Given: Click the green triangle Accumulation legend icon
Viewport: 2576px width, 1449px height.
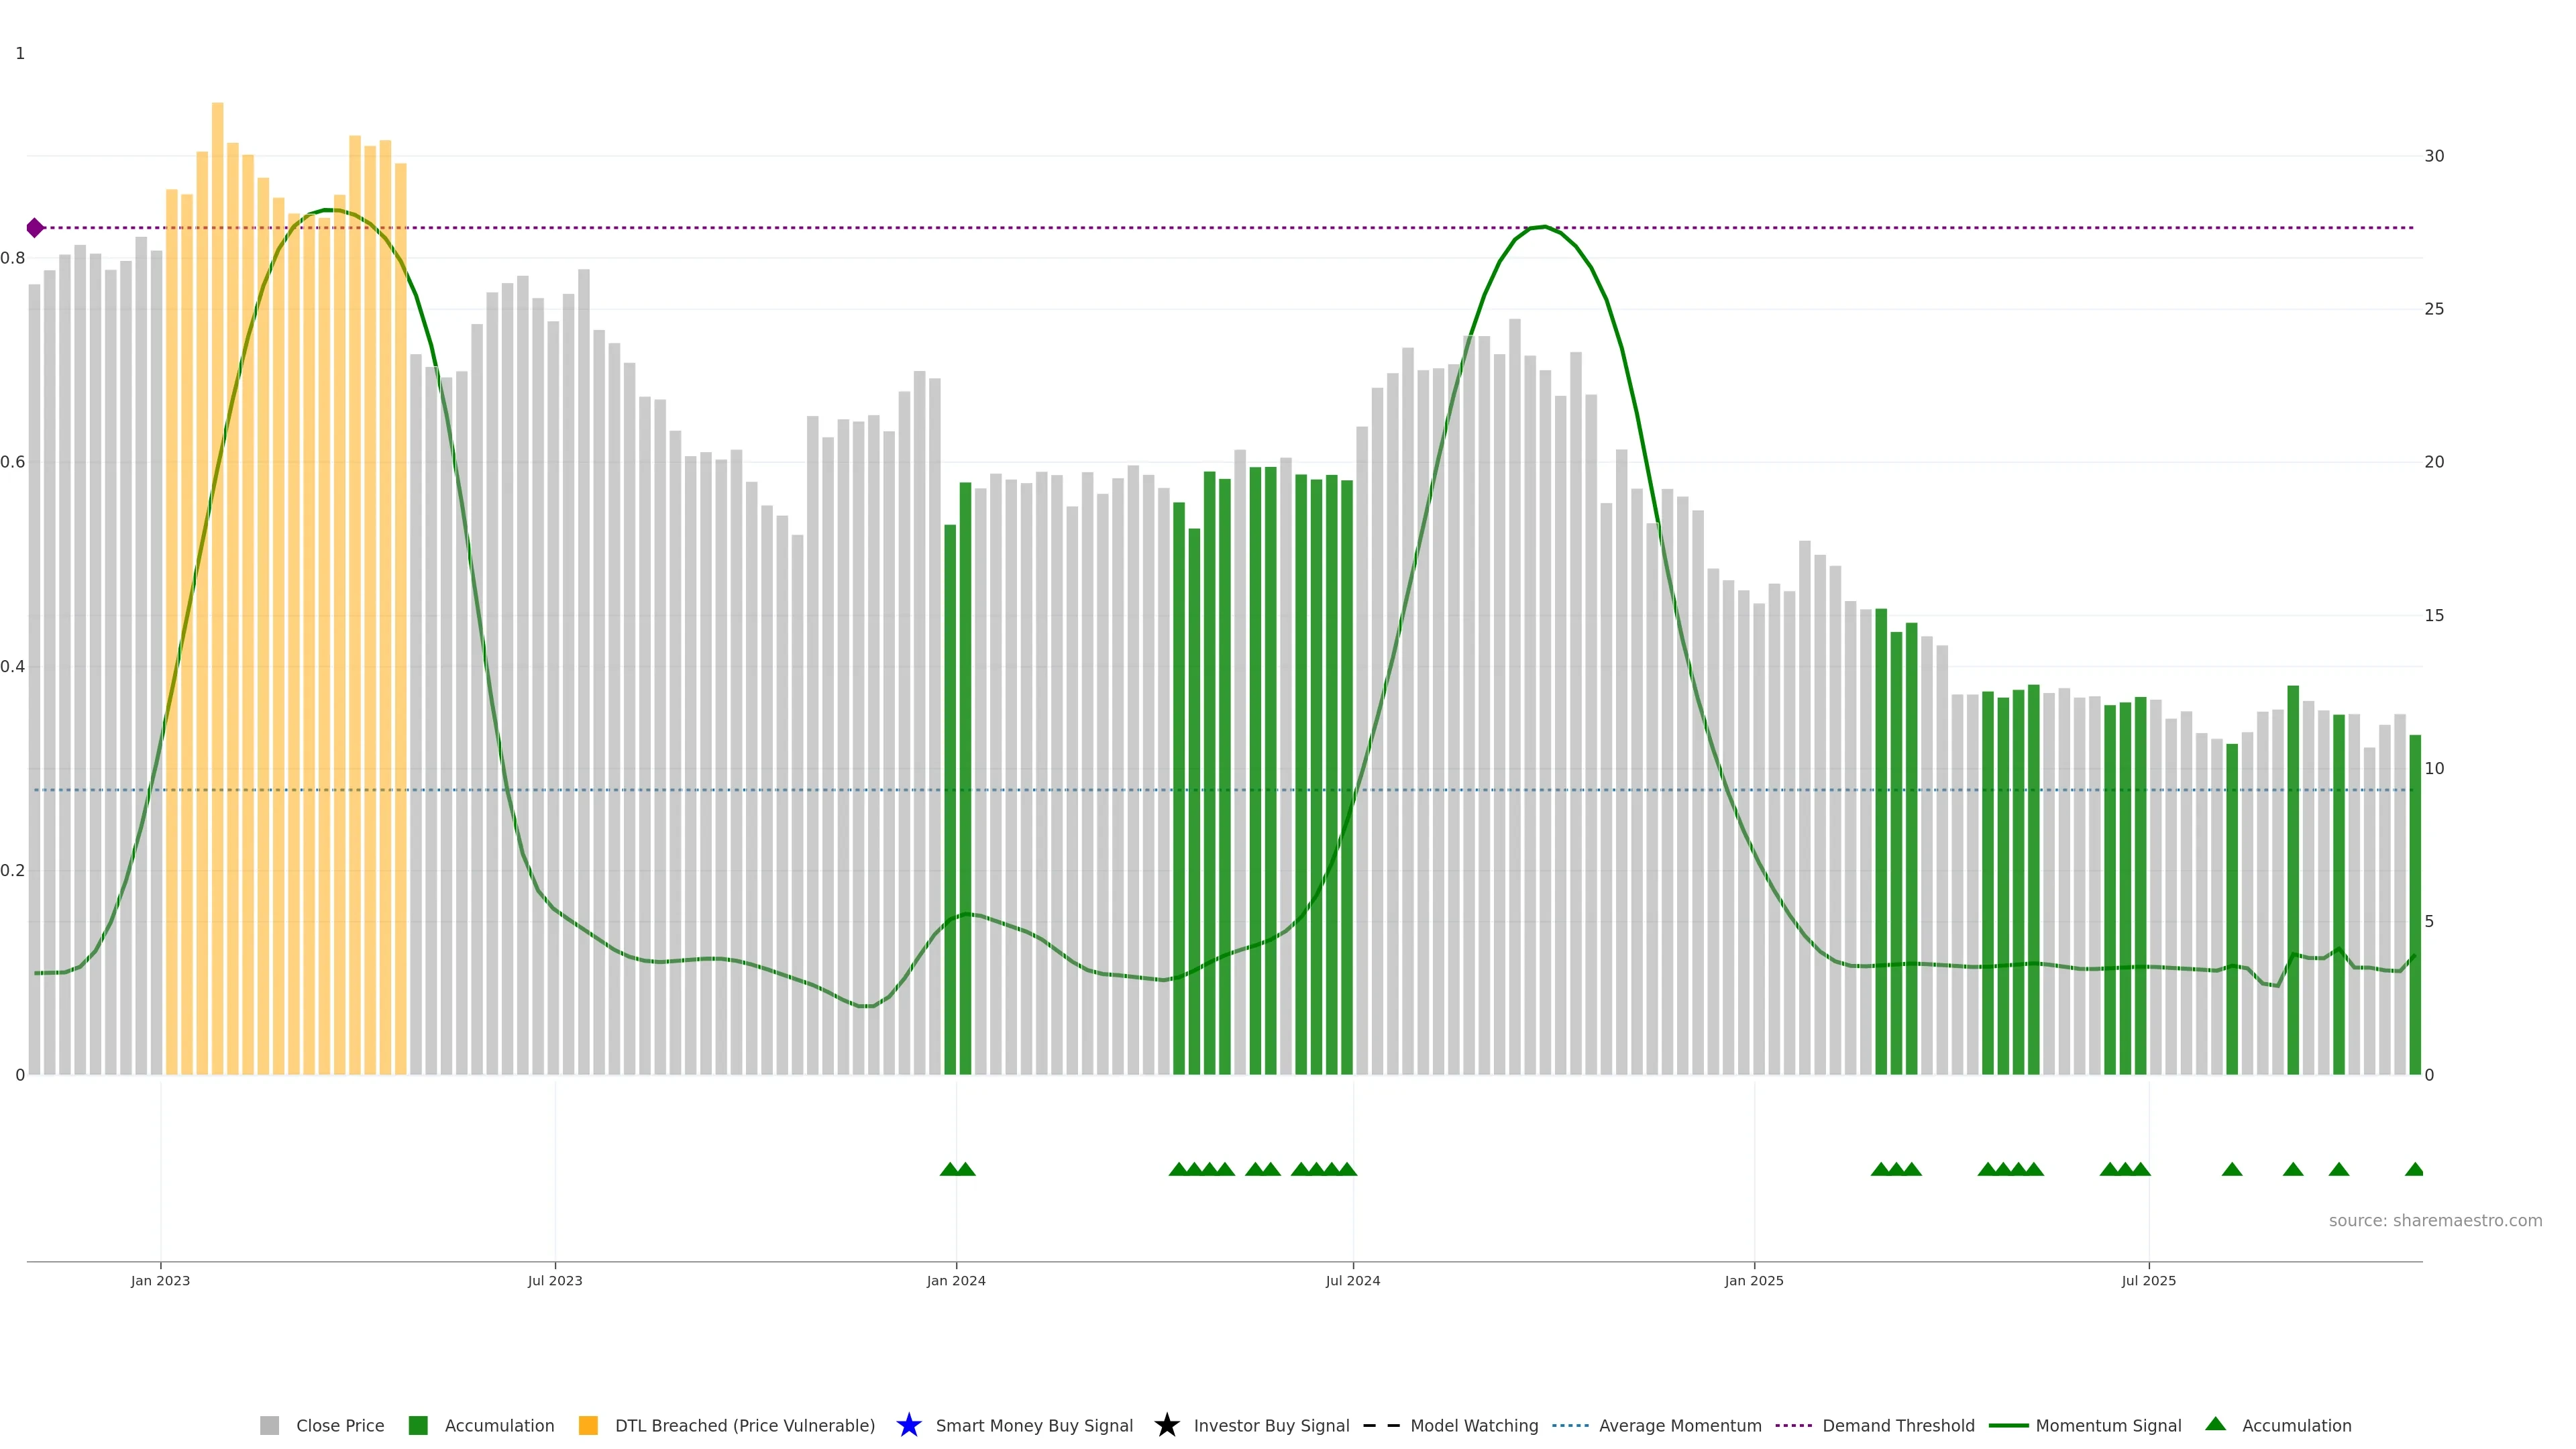Looking at the screenshot, I should [x=2215, y=1424].
